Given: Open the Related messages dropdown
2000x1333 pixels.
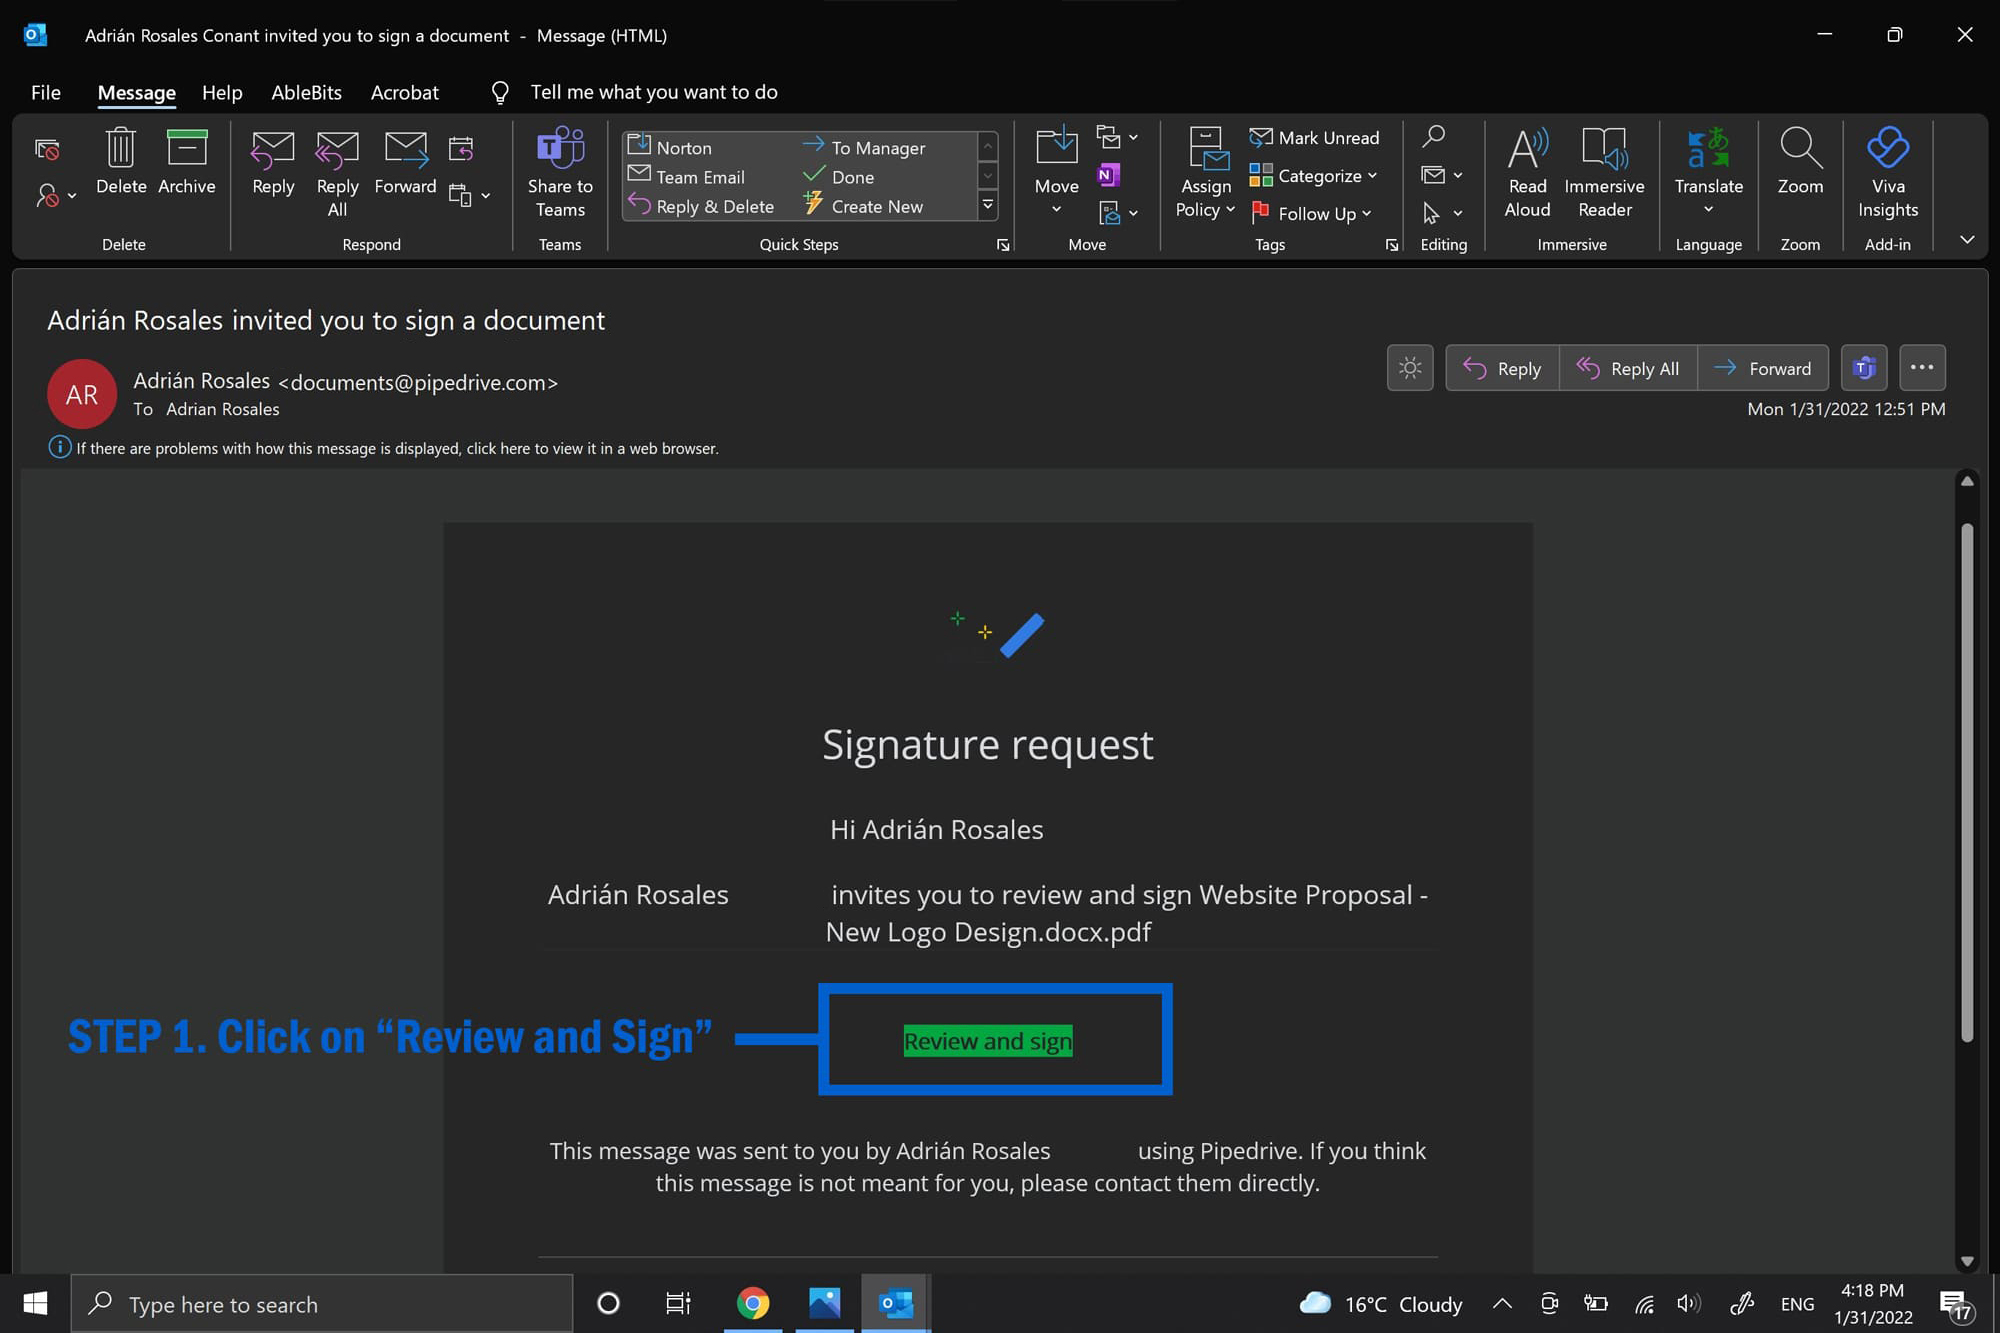Looking at the screenshot, I should pyautogui.click(x=1442, y=175).
